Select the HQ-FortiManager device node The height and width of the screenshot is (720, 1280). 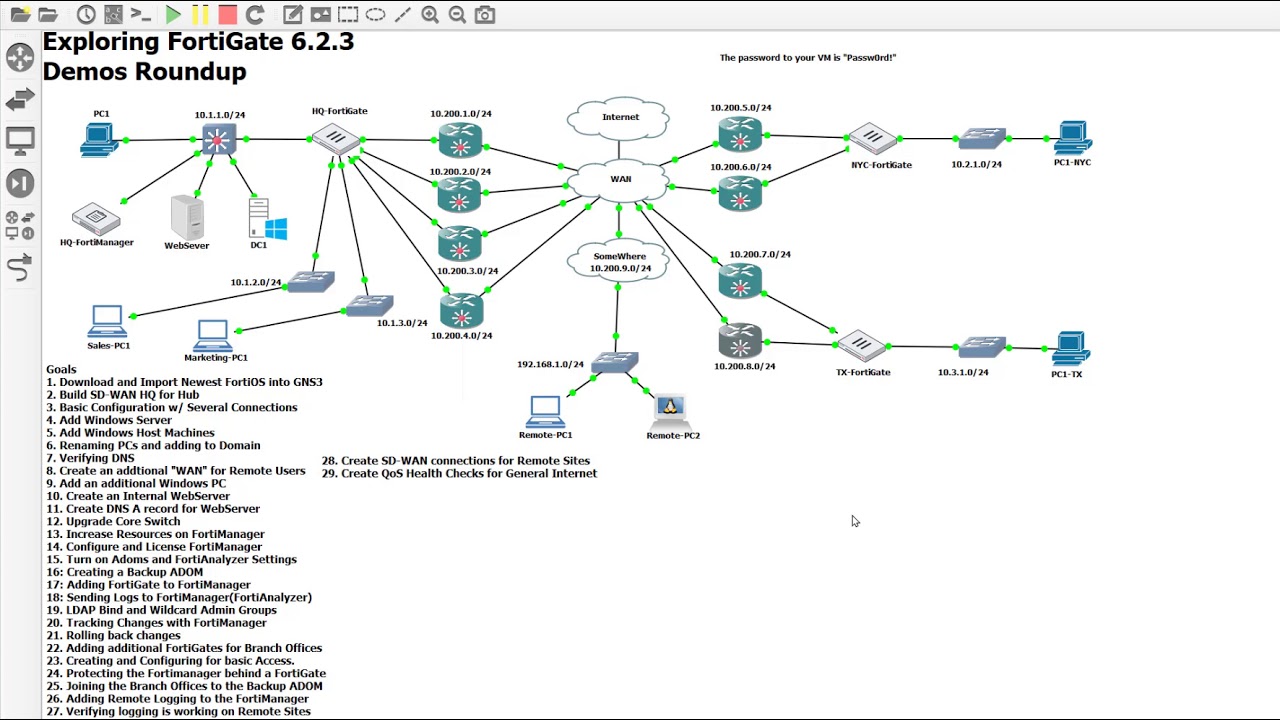click(96, 218)
